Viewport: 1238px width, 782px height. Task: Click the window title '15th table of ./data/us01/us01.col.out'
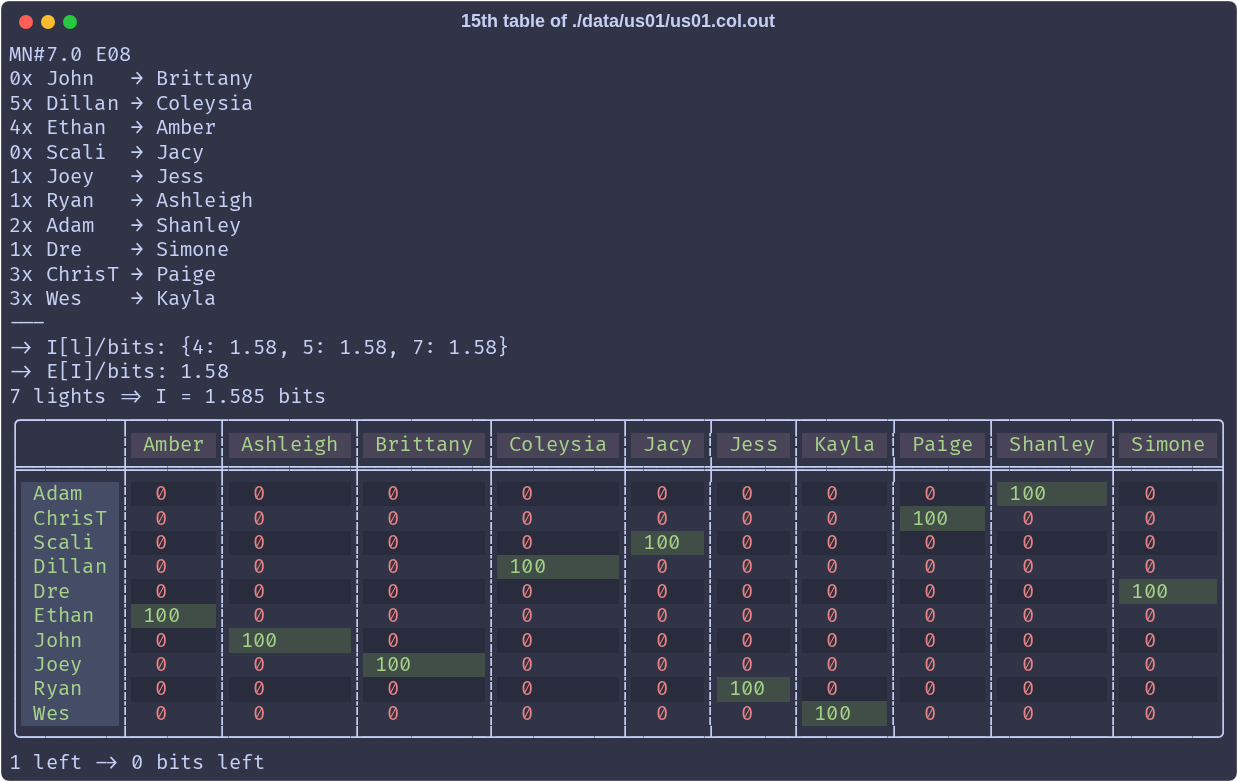(x=618, y=21)
